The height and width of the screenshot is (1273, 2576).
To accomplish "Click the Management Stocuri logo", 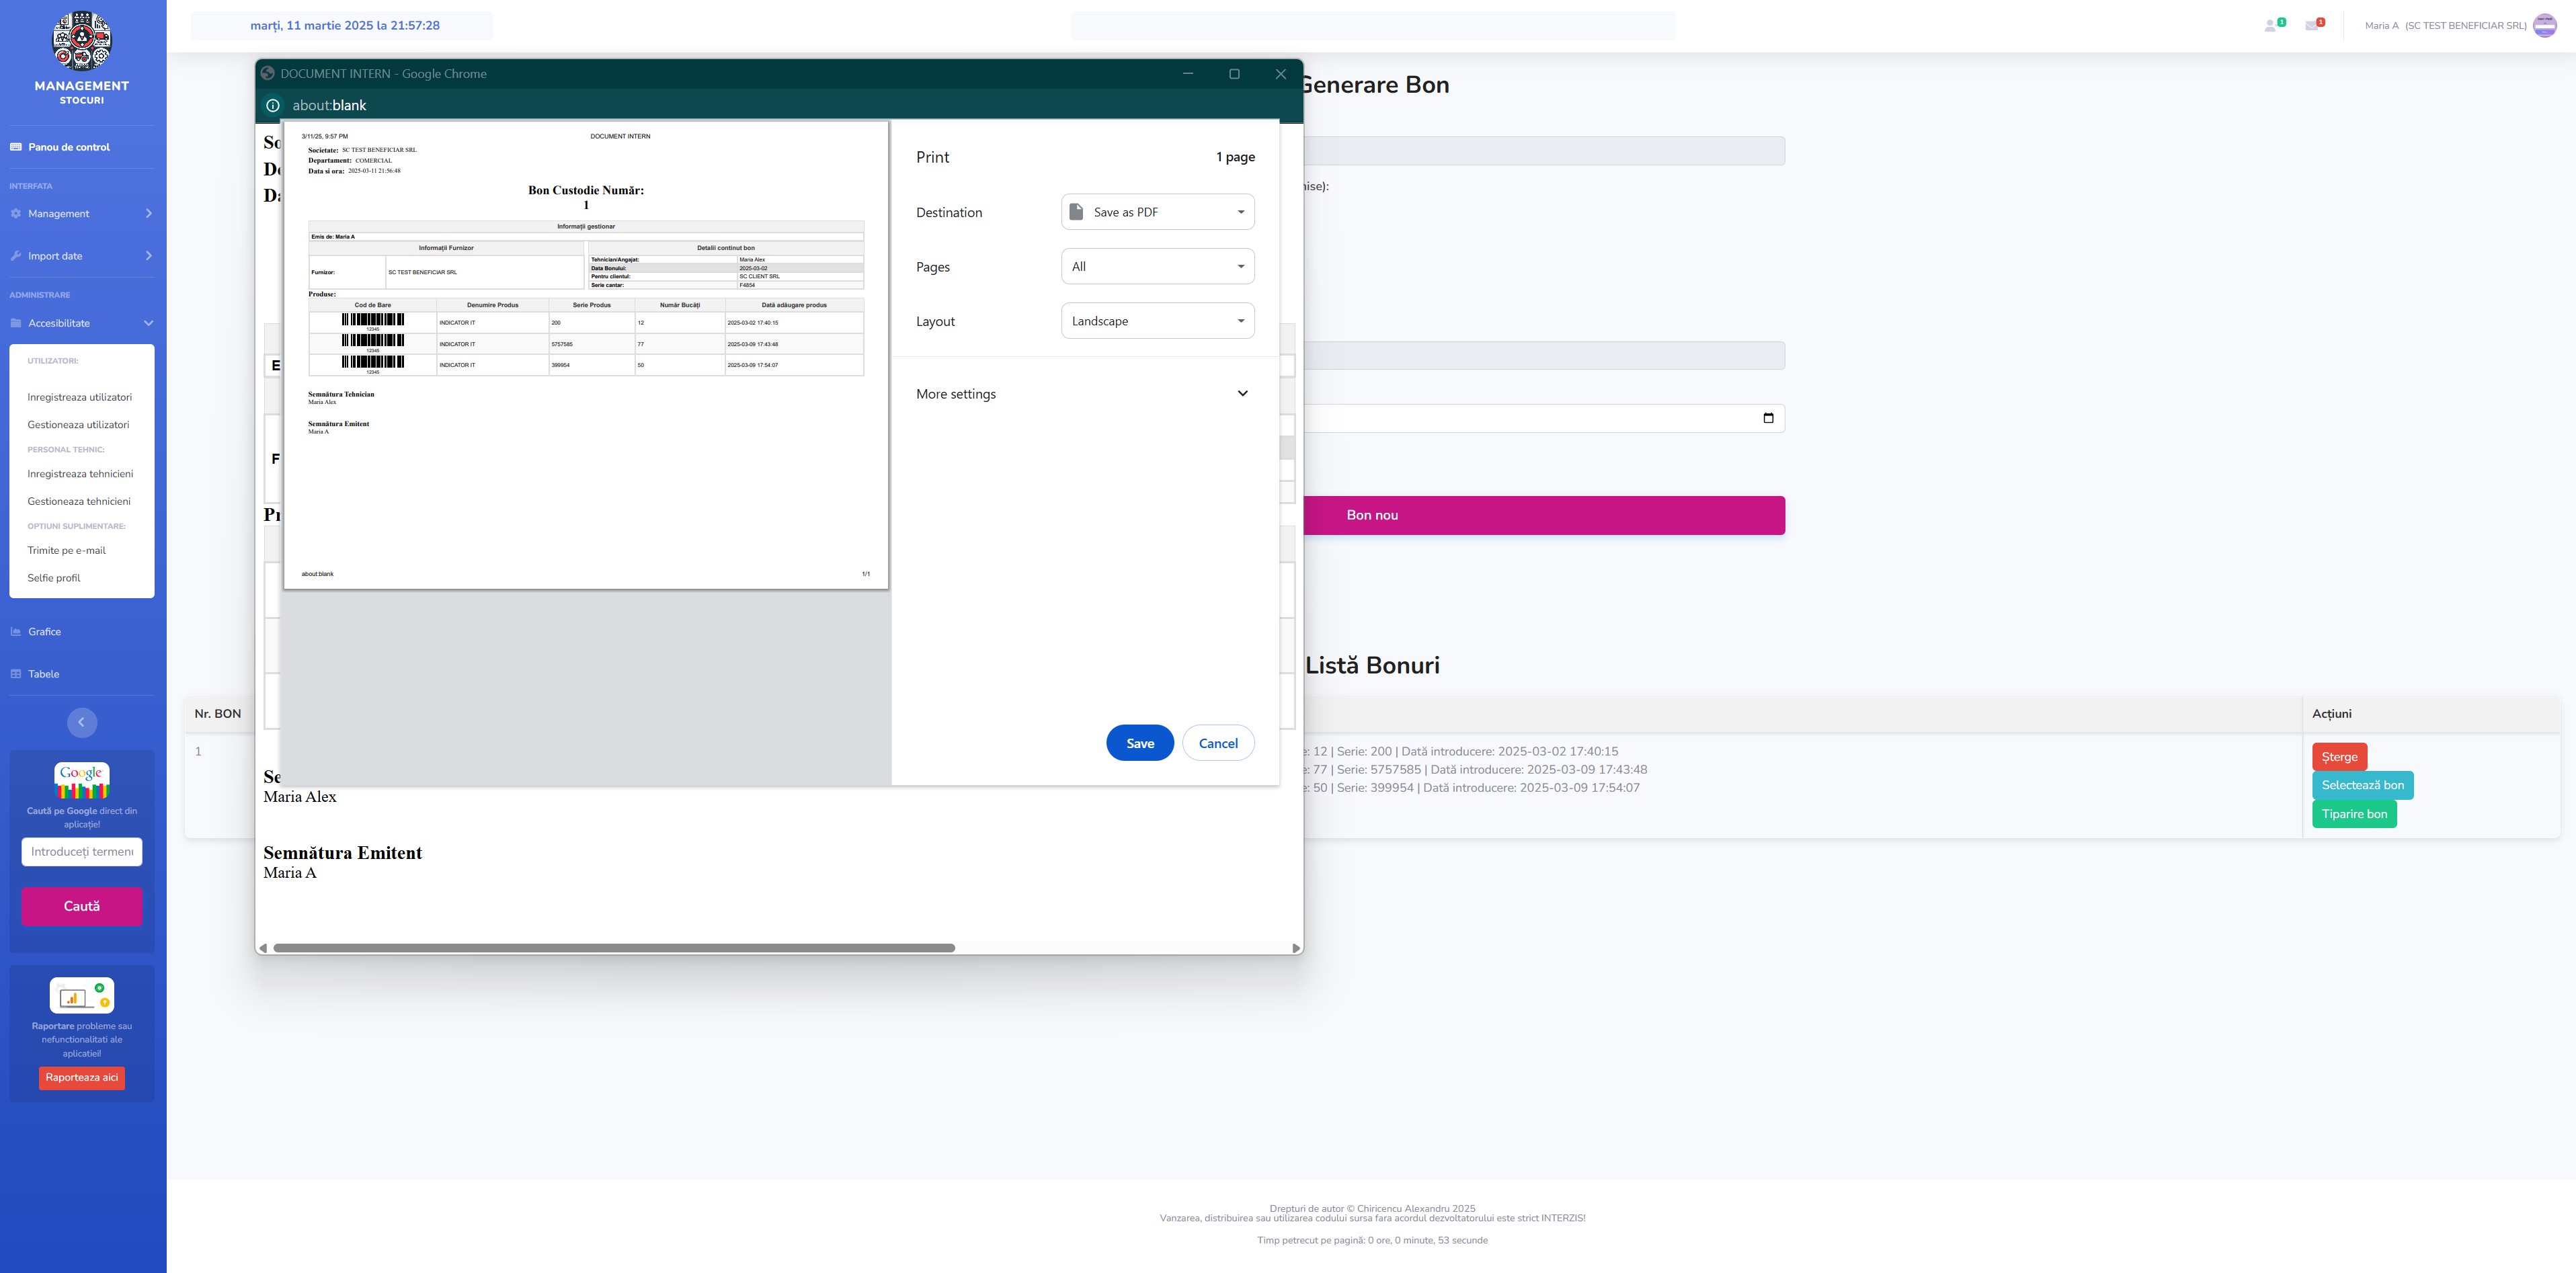I will pyautogui.click(x=81, y=42).
